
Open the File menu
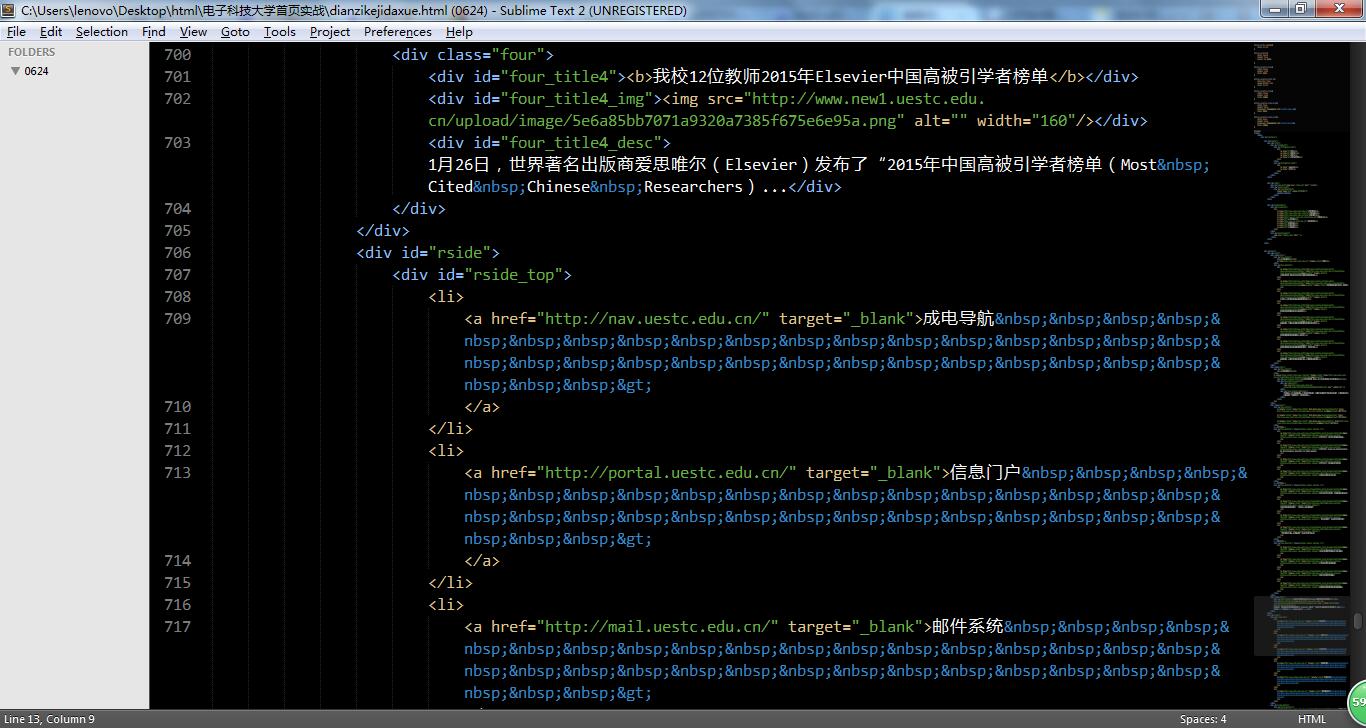pyautogui.click(x=16, y=31)
